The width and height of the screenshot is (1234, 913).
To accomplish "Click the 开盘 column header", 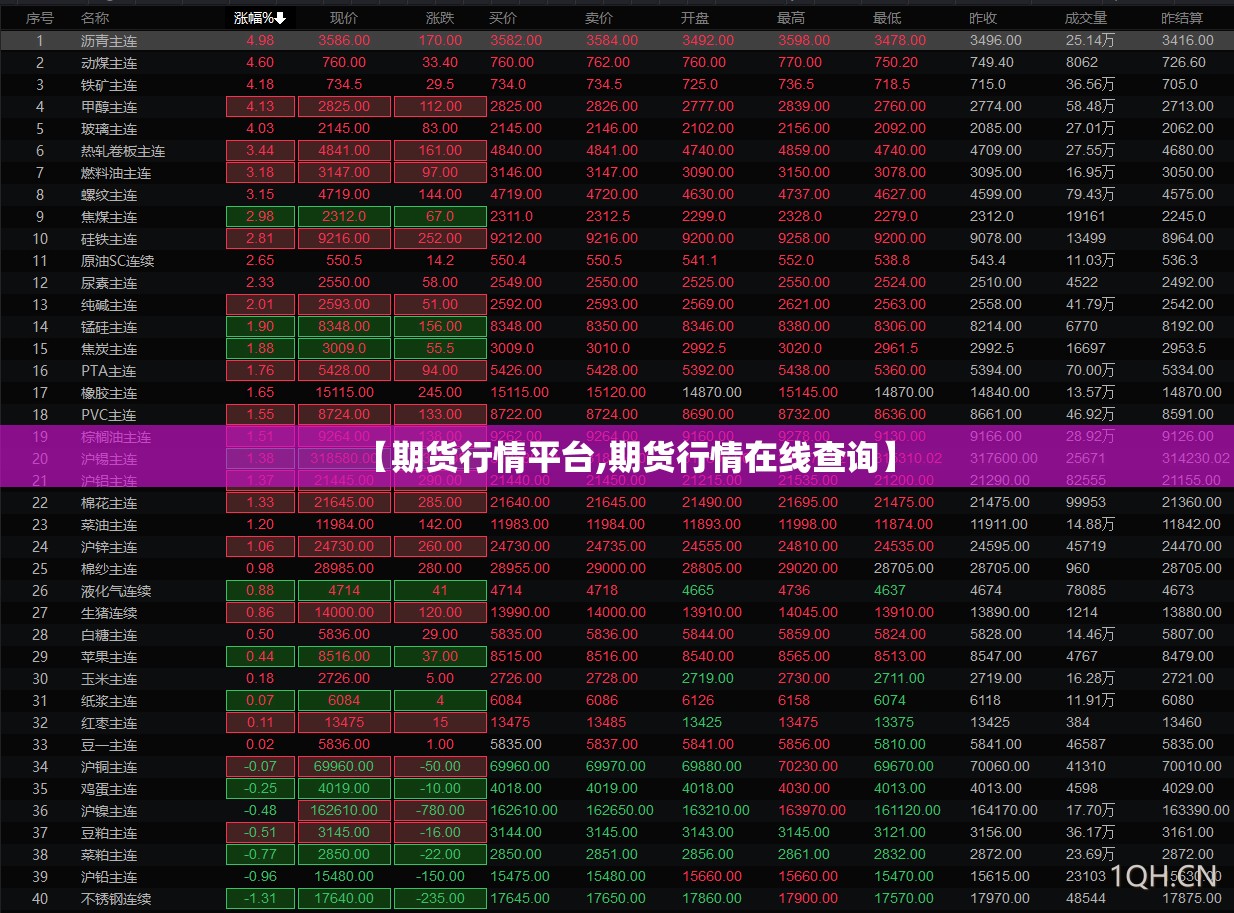I will (x=696, y=18).
